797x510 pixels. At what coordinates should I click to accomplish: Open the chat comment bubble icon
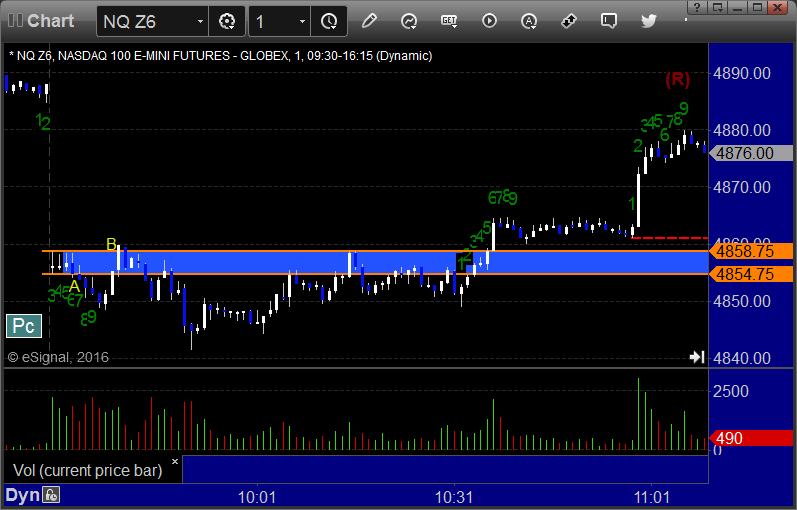(608, 21)
